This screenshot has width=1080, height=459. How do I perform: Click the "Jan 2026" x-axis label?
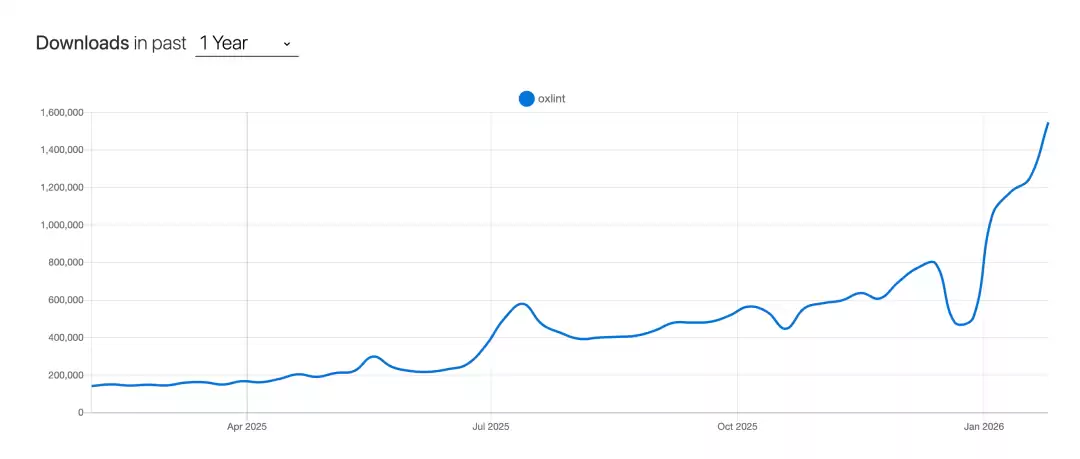coord(983,426)
